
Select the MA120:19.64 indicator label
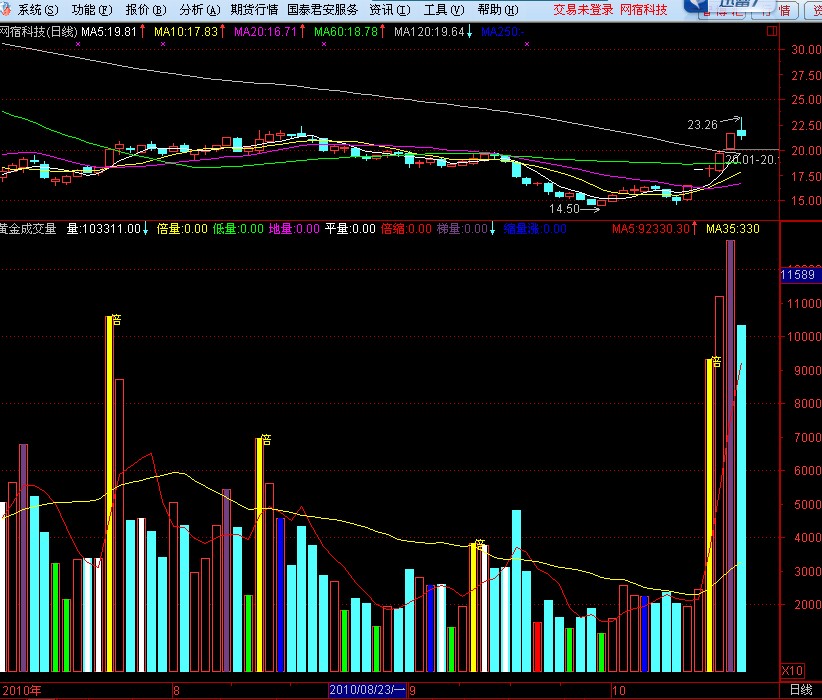[429, 32]
